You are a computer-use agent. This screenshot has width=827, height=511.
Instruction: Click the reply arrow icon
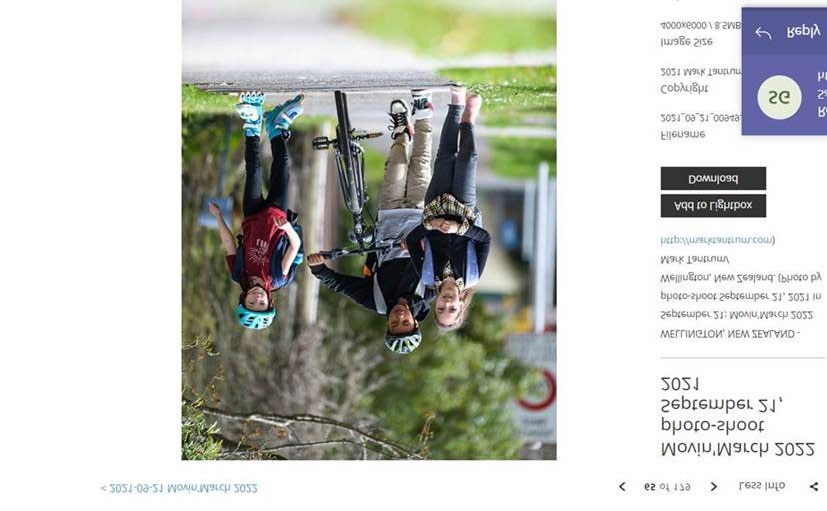tap(763, 33)
